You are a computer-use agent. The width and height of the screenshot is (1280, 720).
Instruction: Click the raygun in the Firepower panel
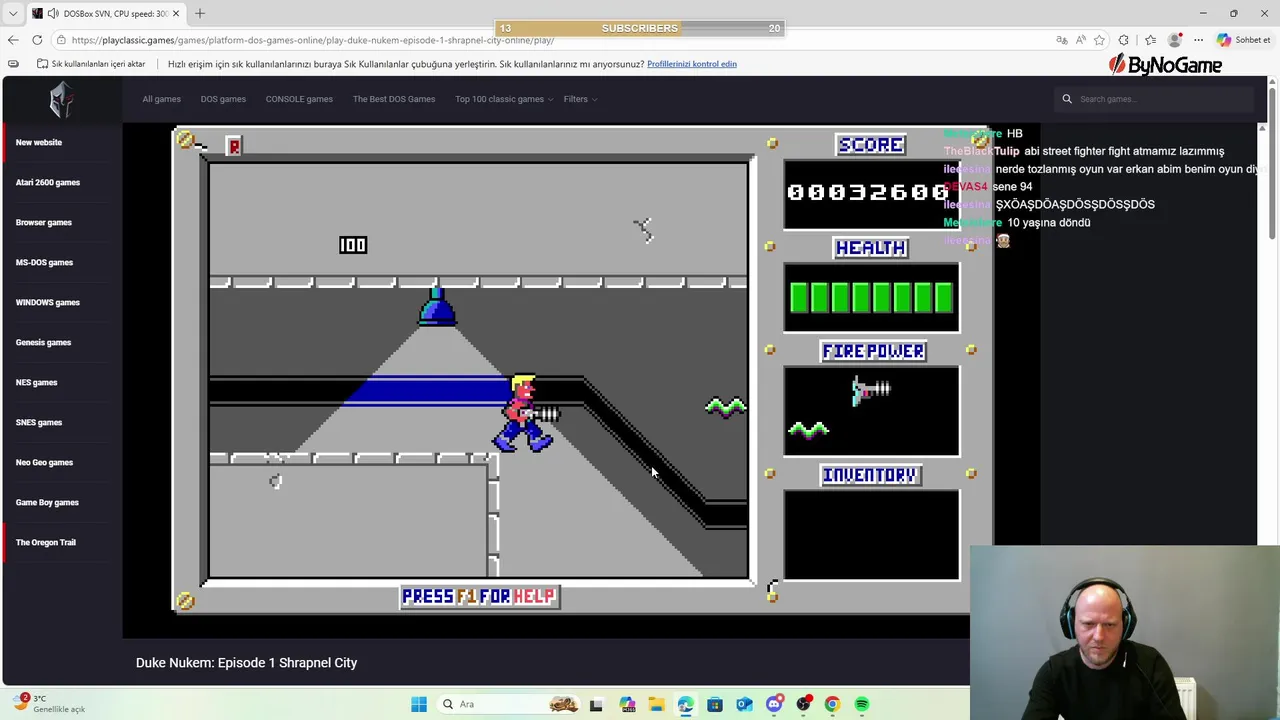(870, 390)
